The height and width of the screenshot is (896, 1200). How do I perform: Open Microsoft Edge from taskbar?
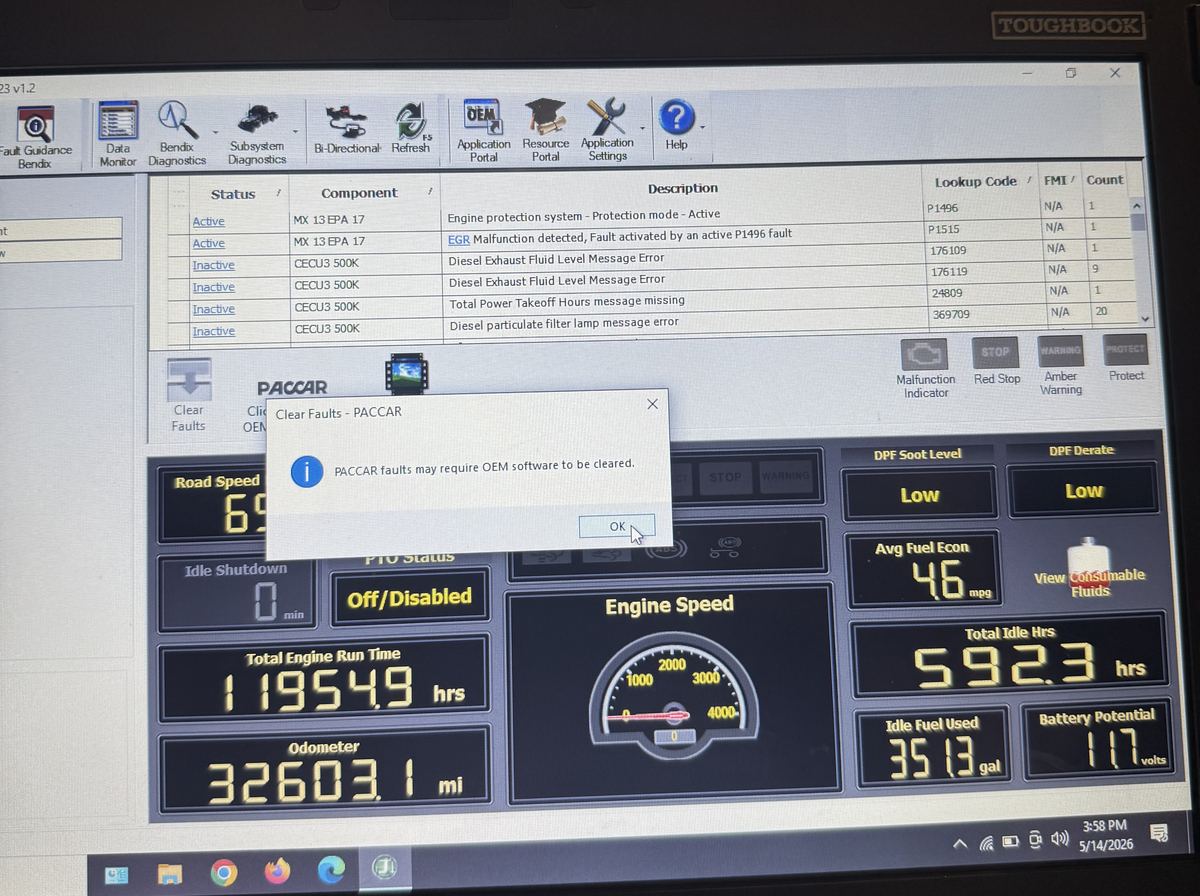point(331,872)
